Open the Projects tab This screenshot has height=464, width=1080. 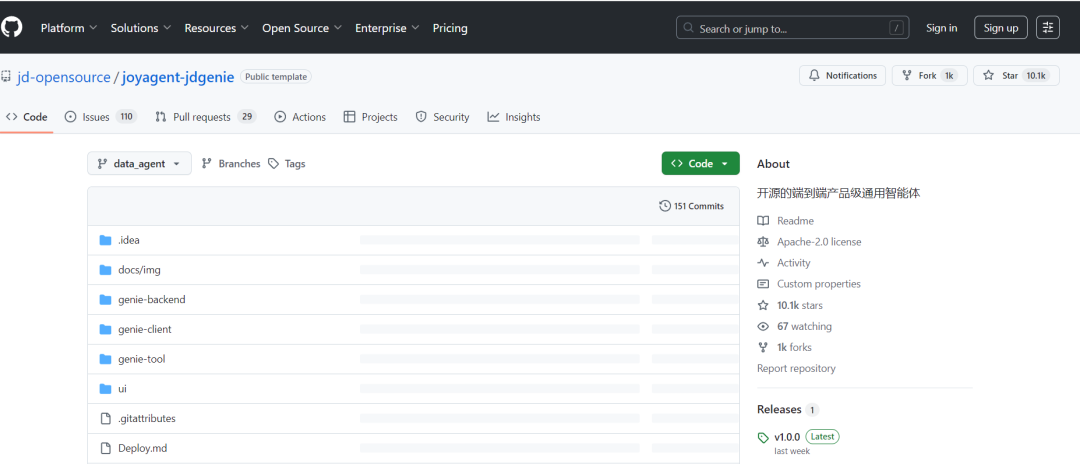click(371, 117)
